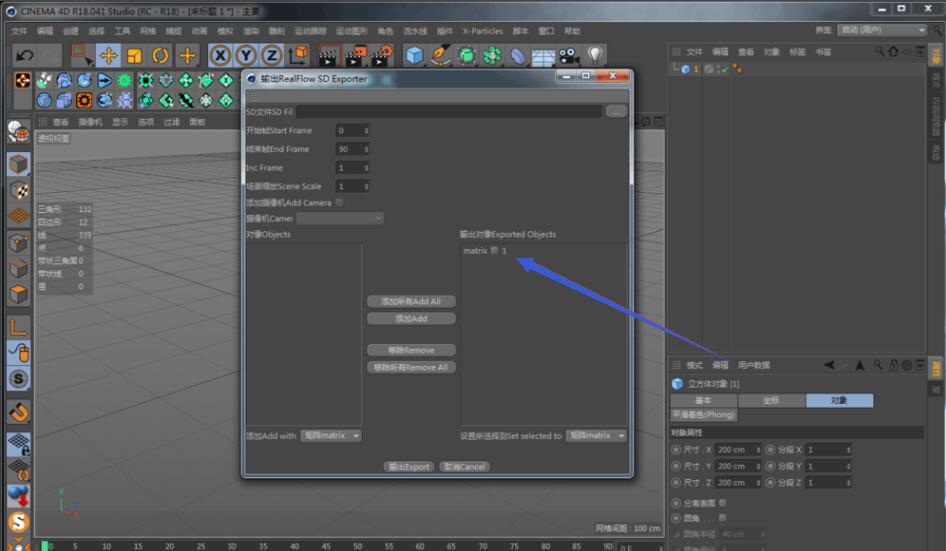
Task: Click the Render View clapperboard icon
Action: (328, 56)
